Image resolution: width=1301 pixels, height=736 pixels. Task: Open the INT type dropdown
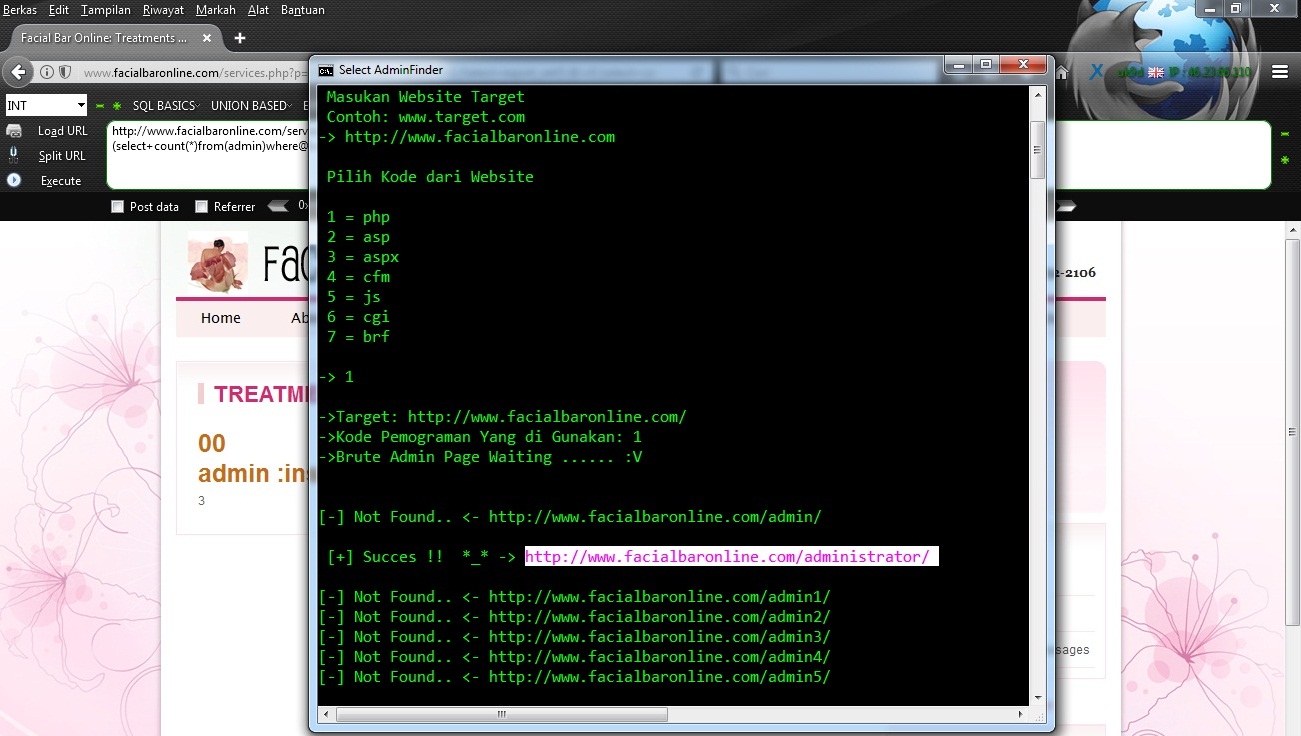point(47,105)
